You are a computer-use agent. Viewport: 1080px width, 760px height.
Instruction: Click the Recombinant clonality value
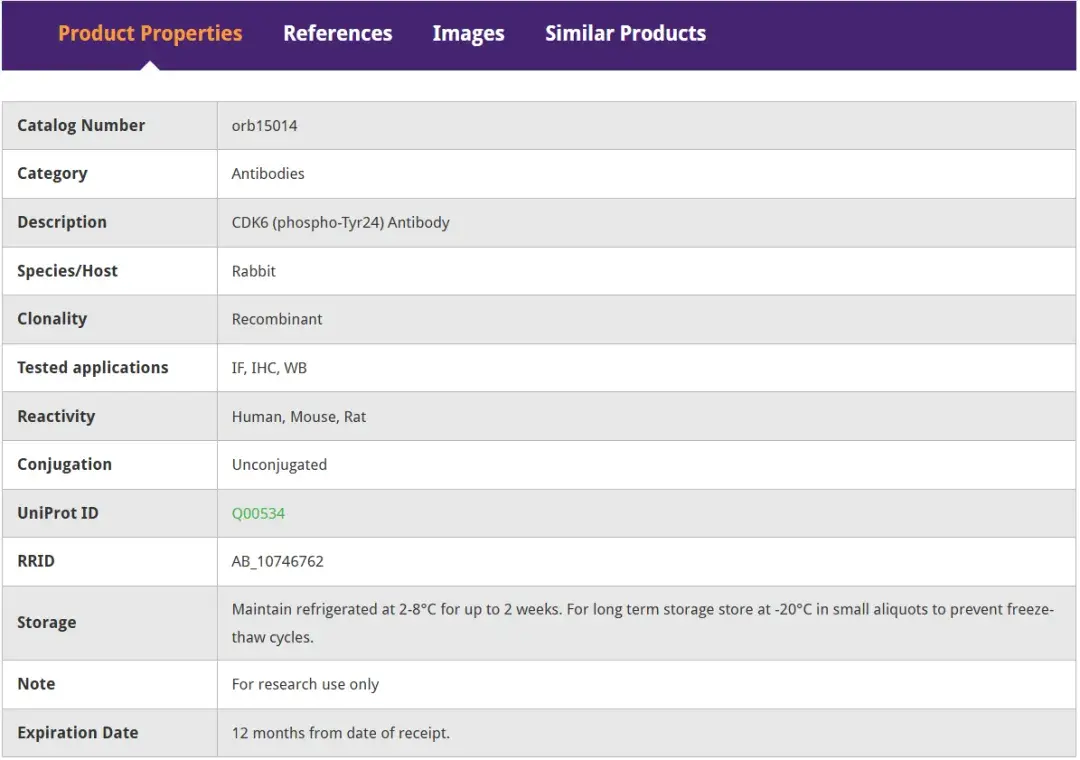point(277,319)
